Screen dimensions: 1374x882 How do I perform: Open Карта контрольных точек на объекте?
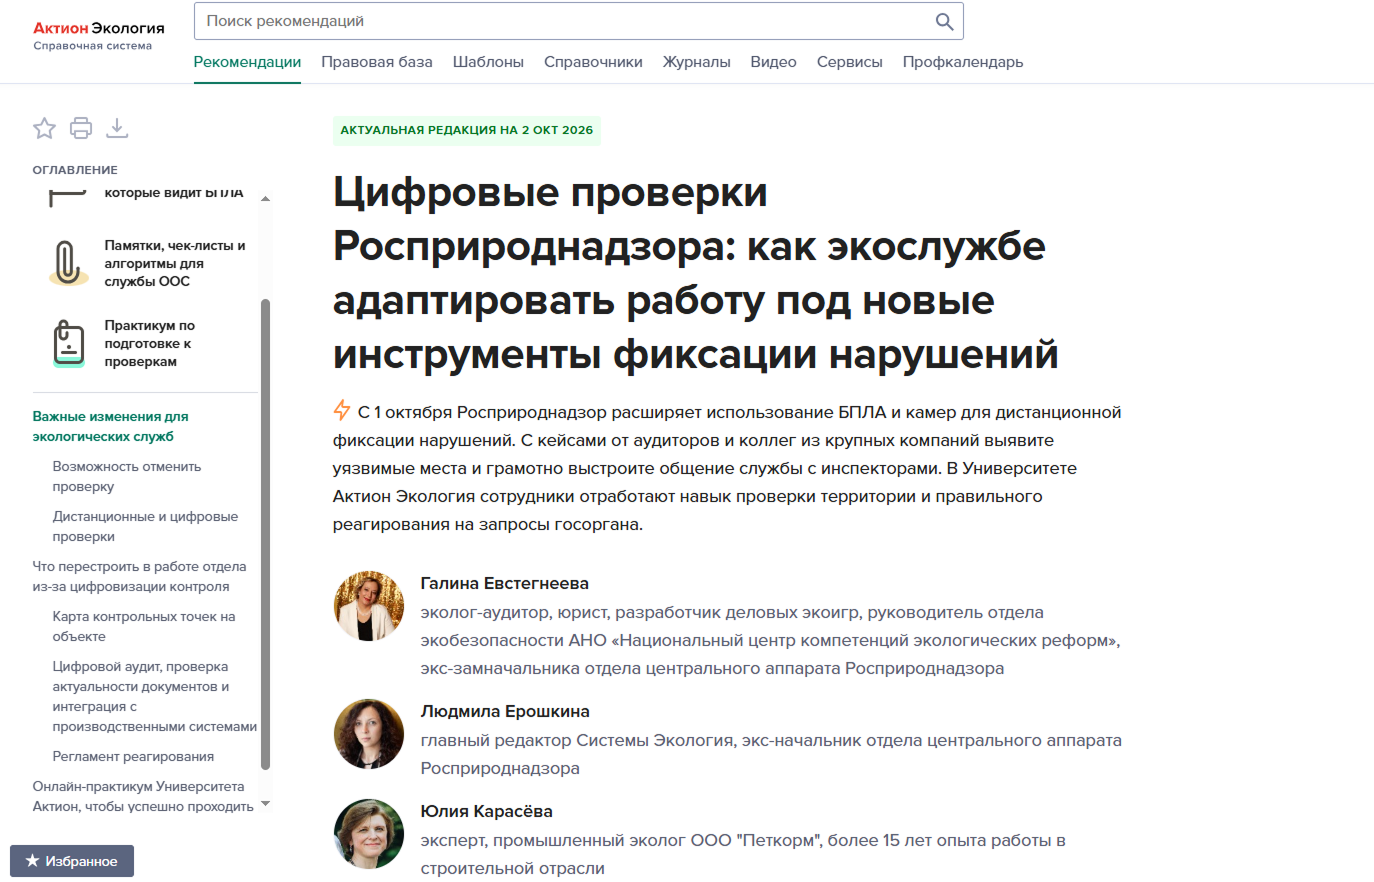[144, 626]
